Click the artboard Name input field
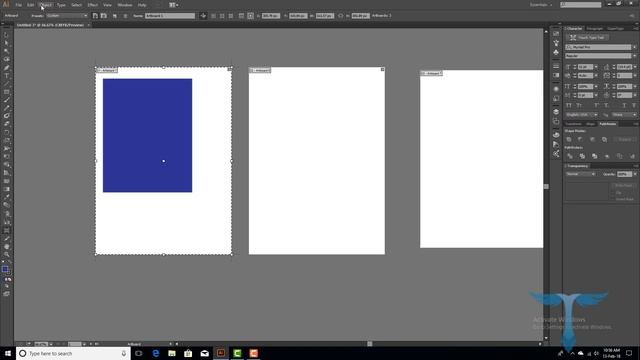Viewport: 640px width, 360px height. click(x=170, y=16)
